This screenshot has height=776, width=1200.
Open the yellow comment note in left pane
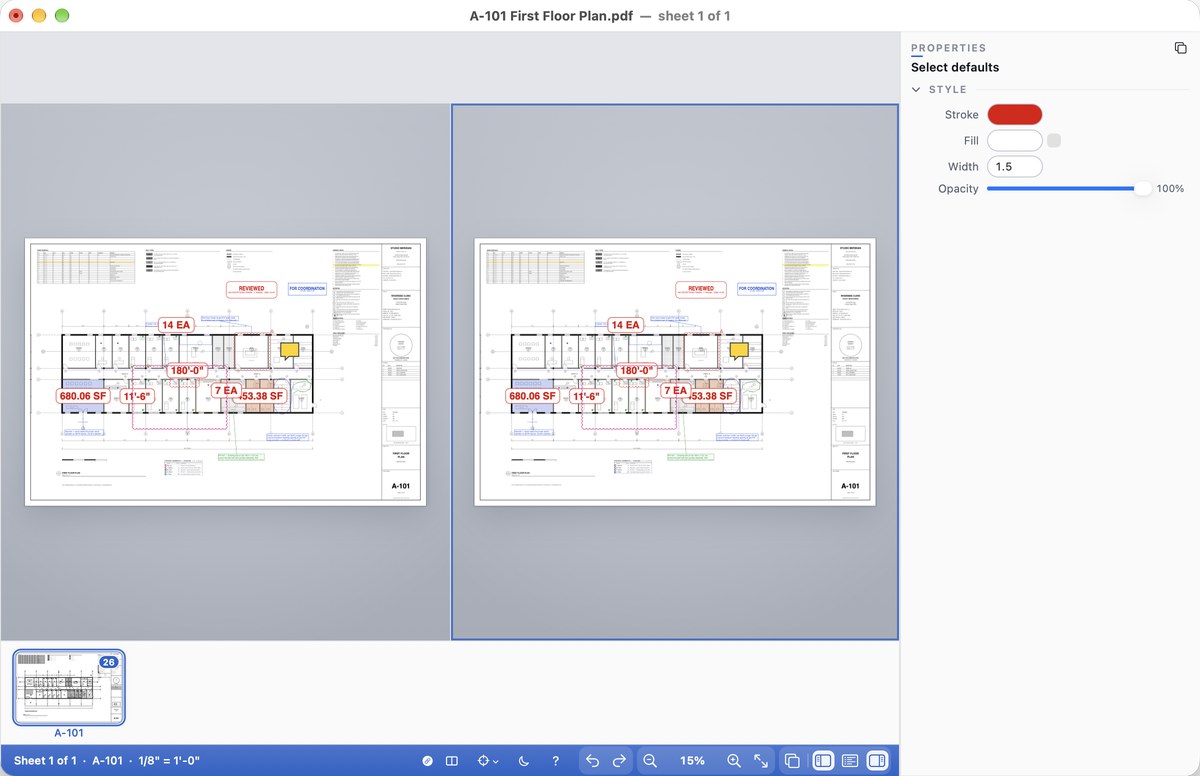pos(290,350)
